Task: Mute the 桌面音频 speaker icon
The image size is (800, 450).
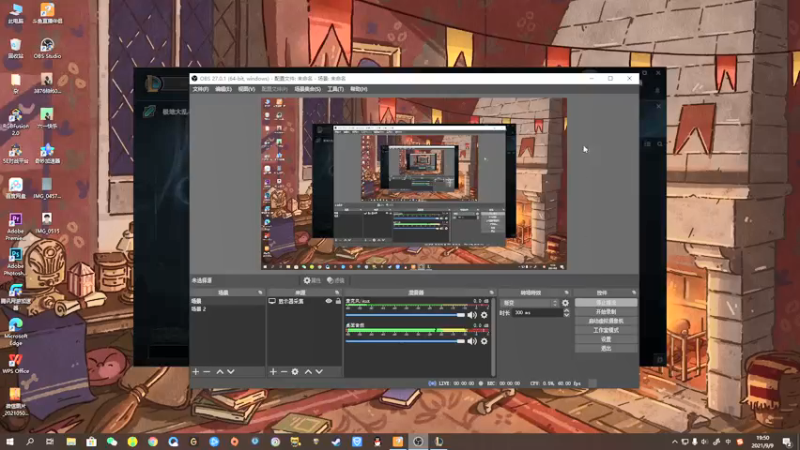Action: tap(472, 341)
